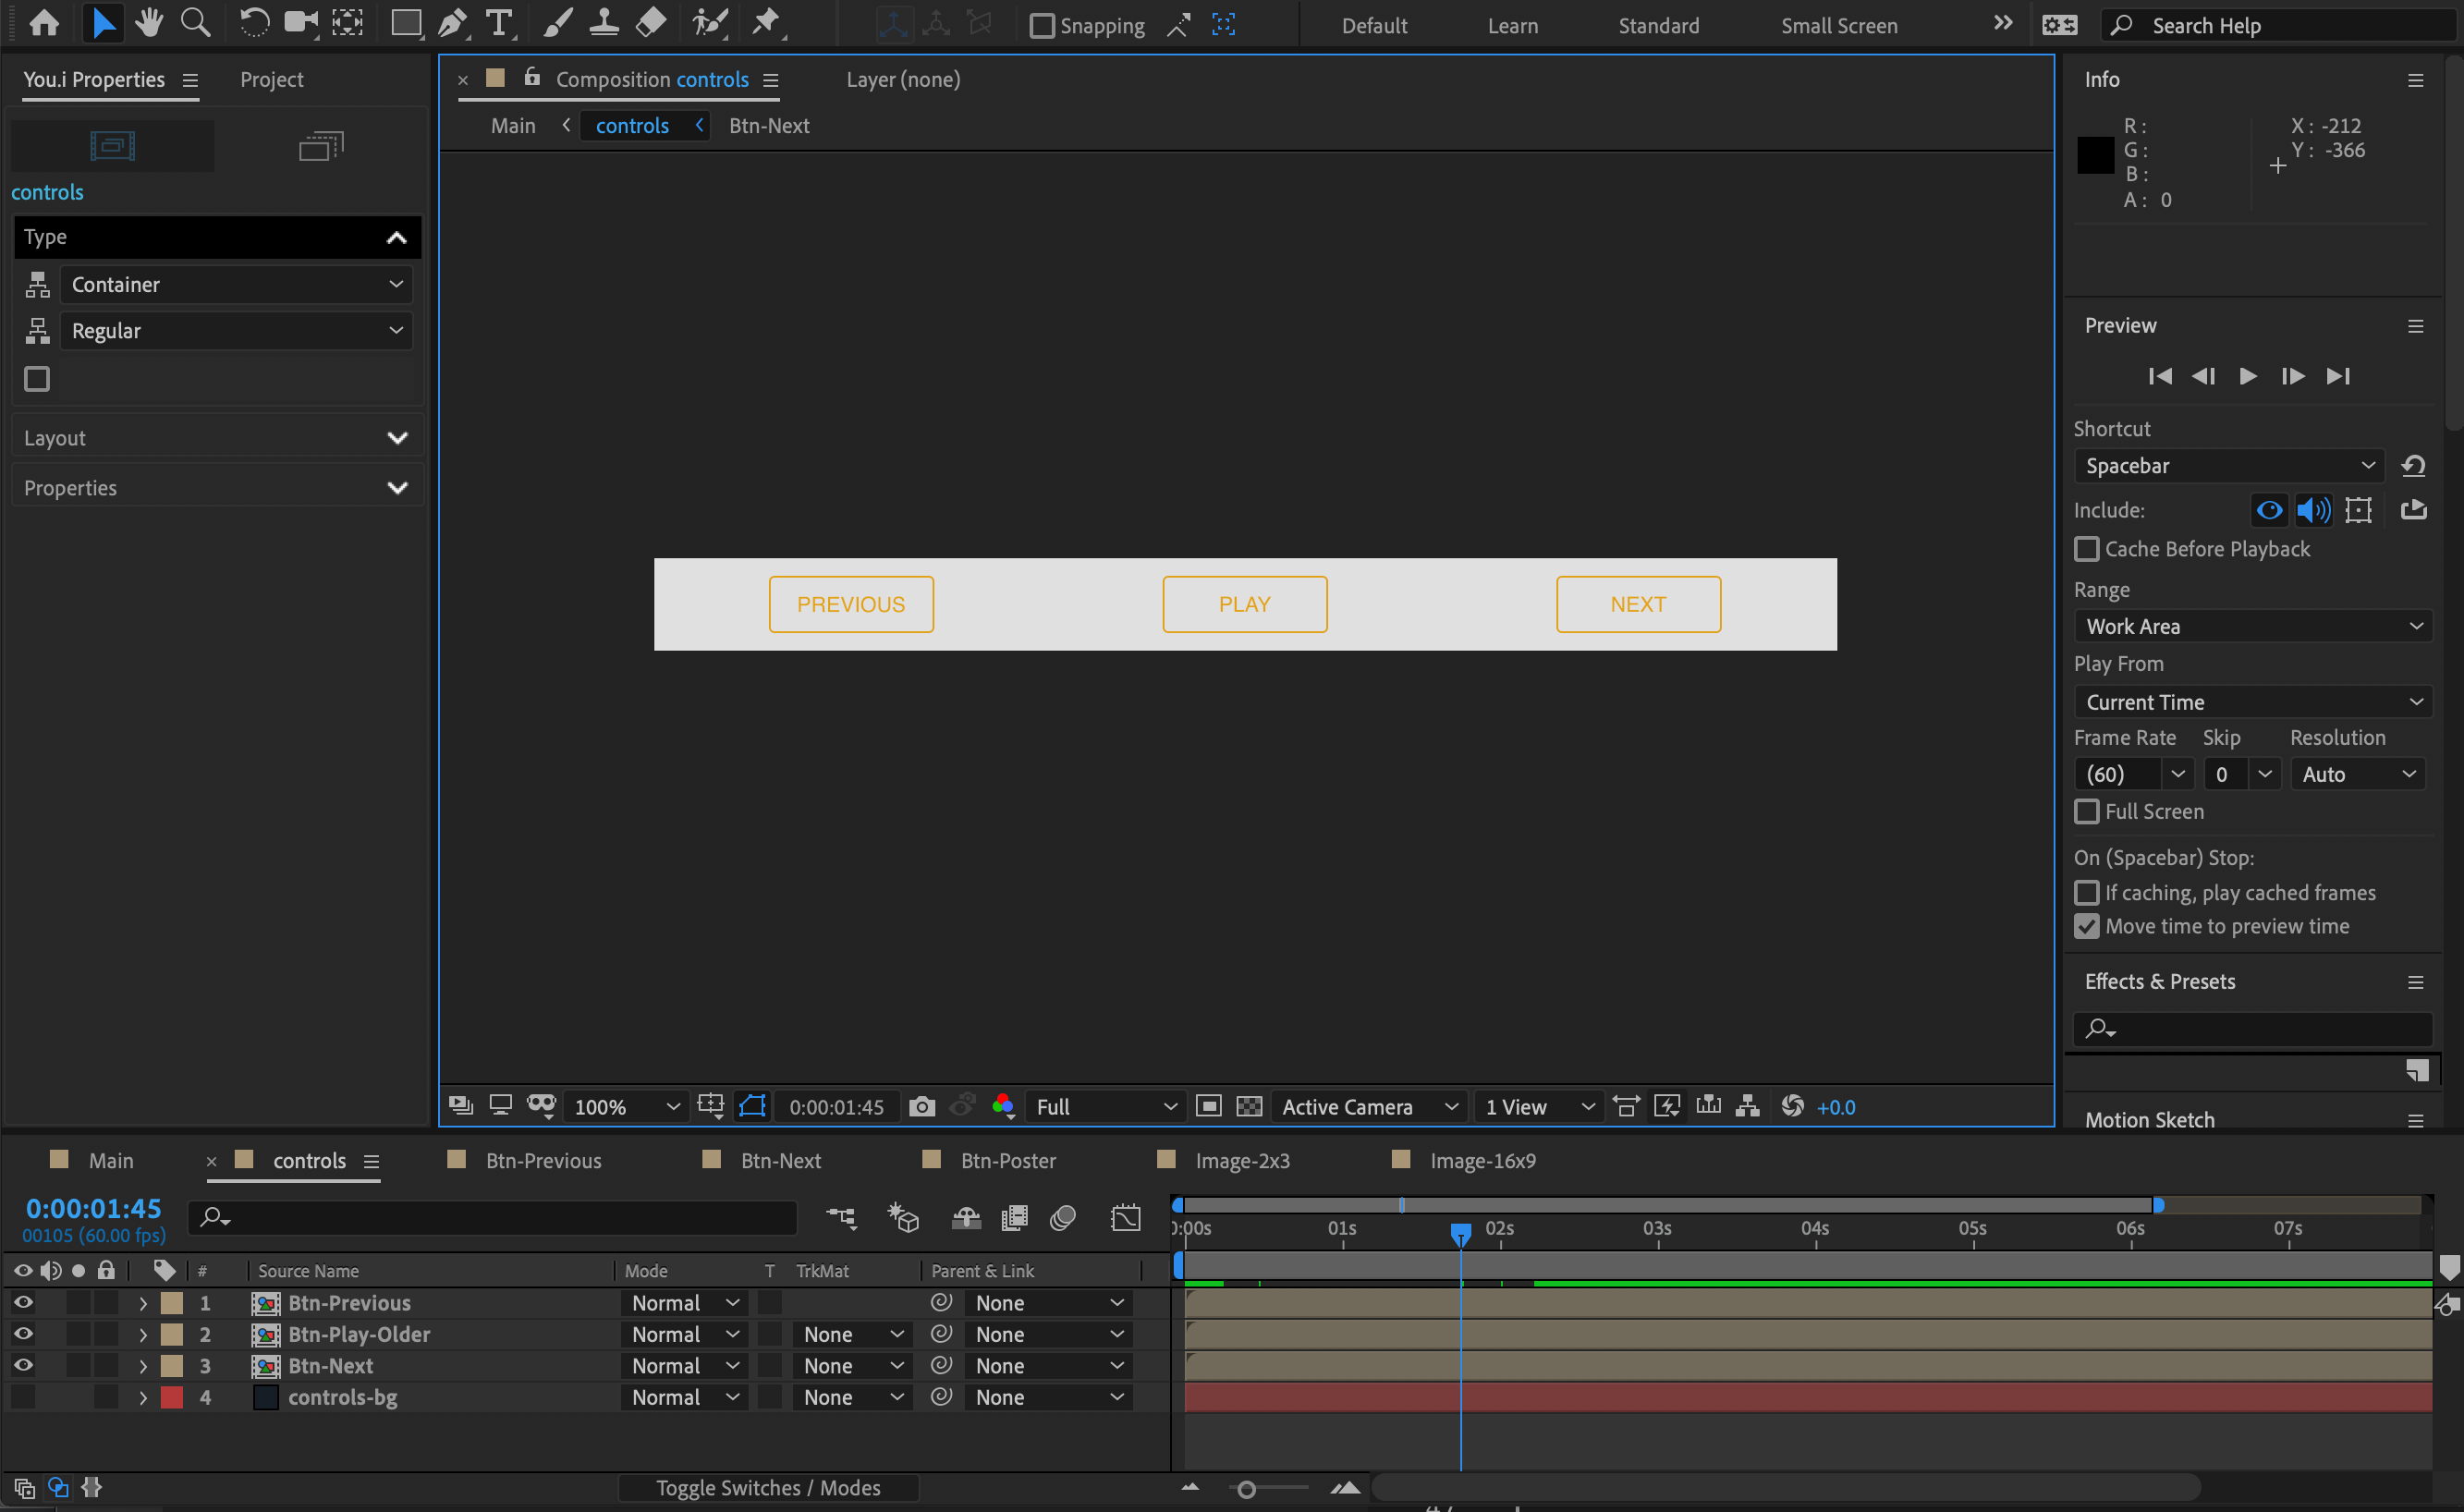Open the 100% magnification dropdown

click(626, 1106)
